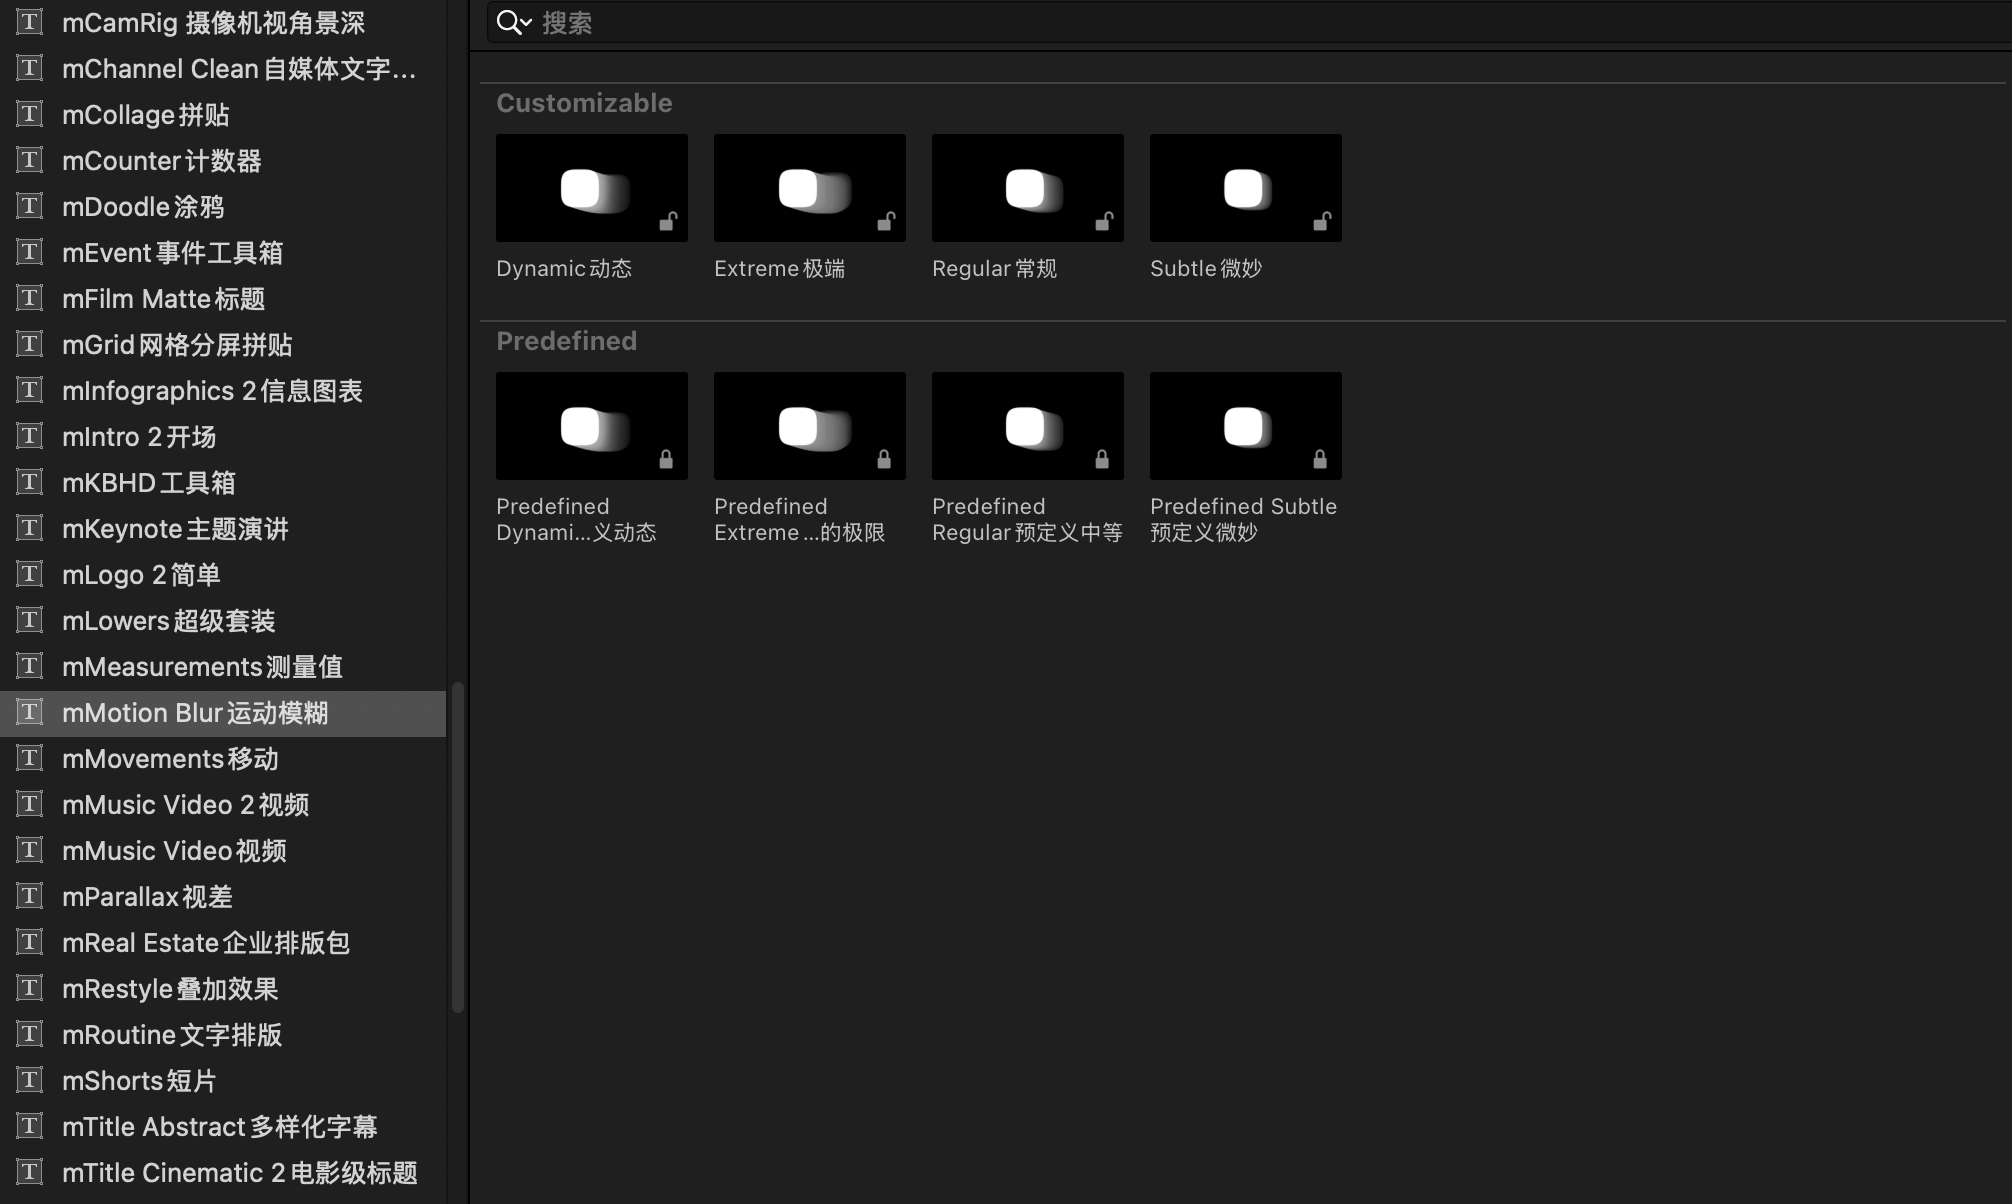Screen dimensions: 2012x1204
Task: Select the Predefined Regular thumbnail
Action: click(x=1028, y=426)
